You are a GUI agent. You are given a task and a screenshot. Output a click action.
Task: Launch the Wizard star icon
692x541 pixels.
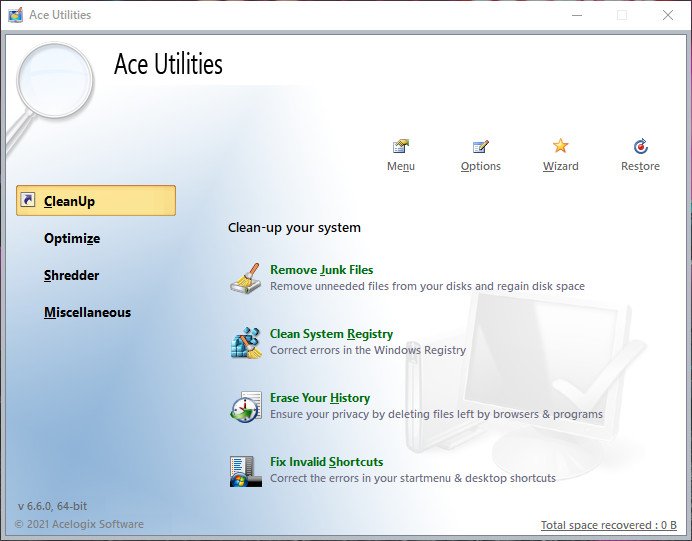560,146
